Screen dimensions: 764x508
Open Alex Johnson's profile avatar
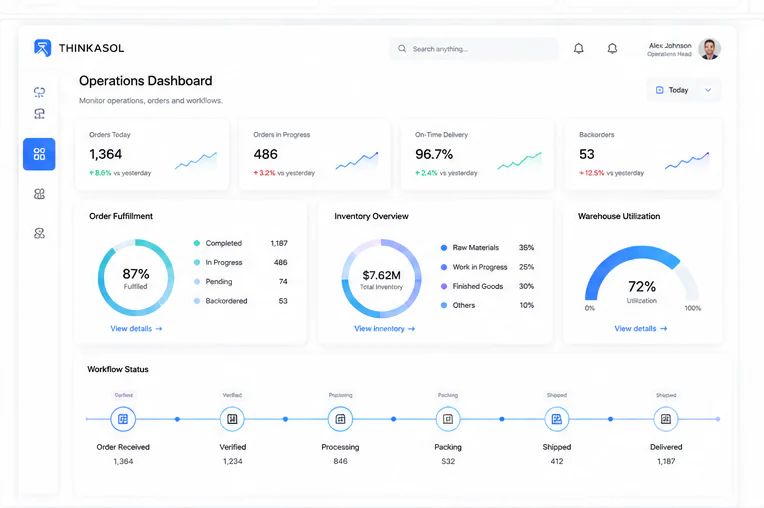pos(709,49)
